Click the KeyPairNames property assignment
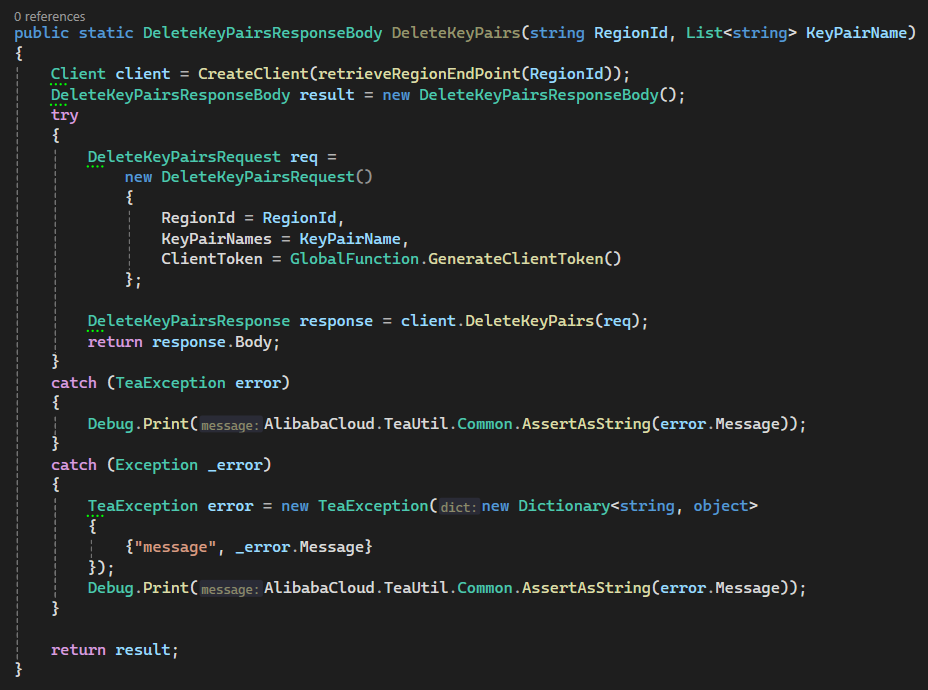Viewport: 928px width, 690px height. 285,238
